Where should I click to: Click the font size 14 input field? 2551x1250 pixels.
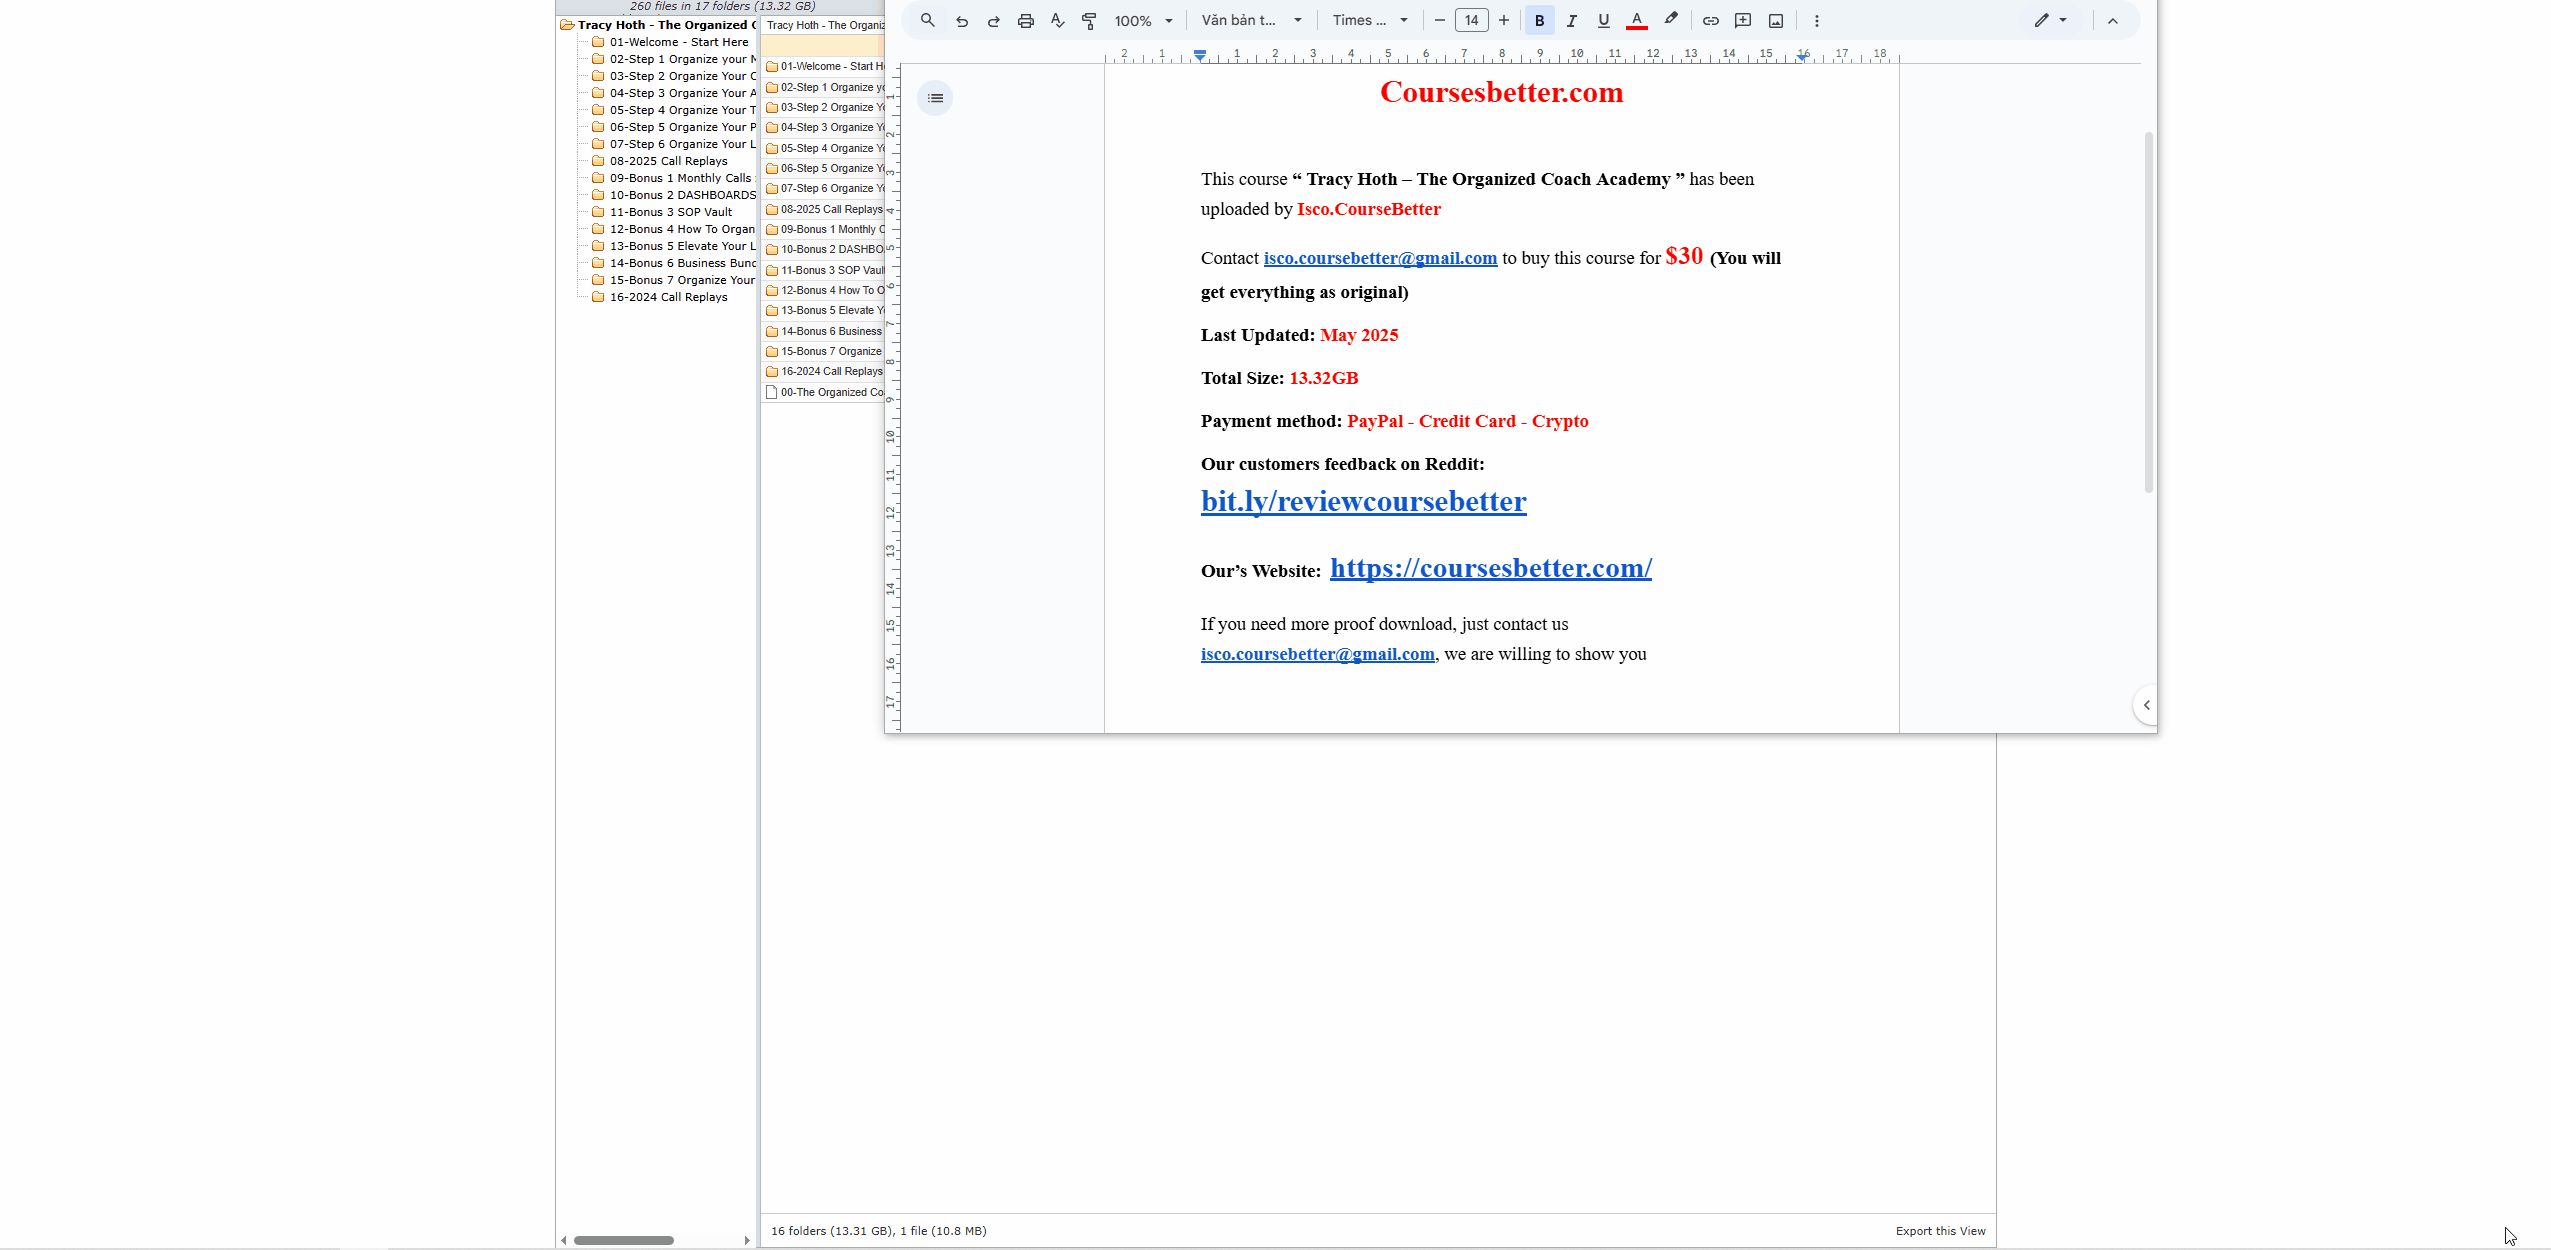coord(1471,20)
